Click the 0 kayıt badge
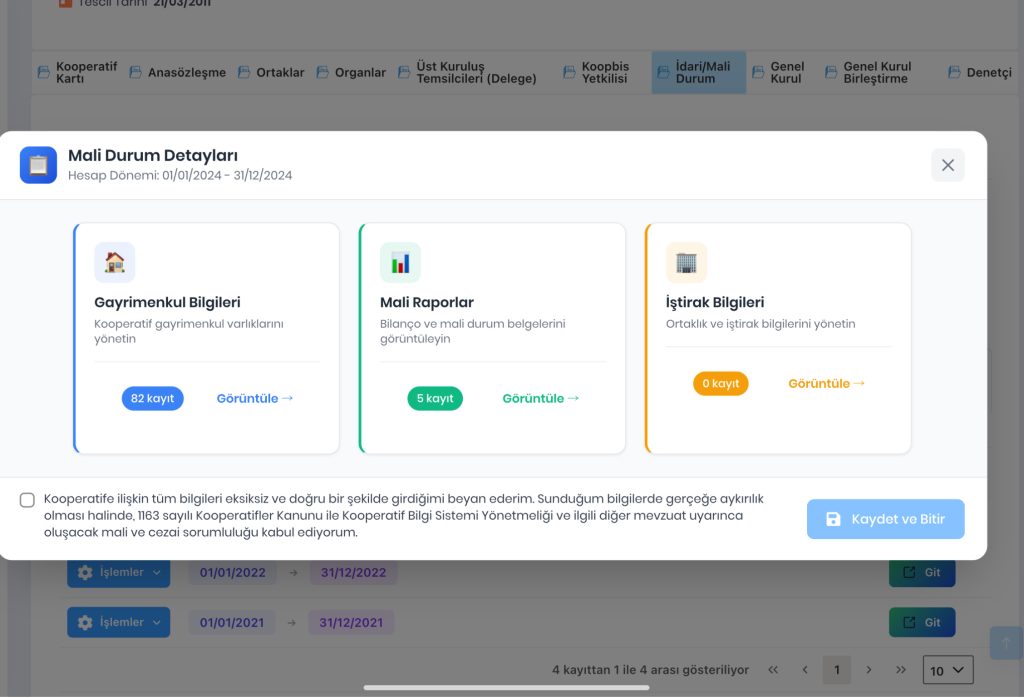The image size is (1024, 697). point(720,383)
